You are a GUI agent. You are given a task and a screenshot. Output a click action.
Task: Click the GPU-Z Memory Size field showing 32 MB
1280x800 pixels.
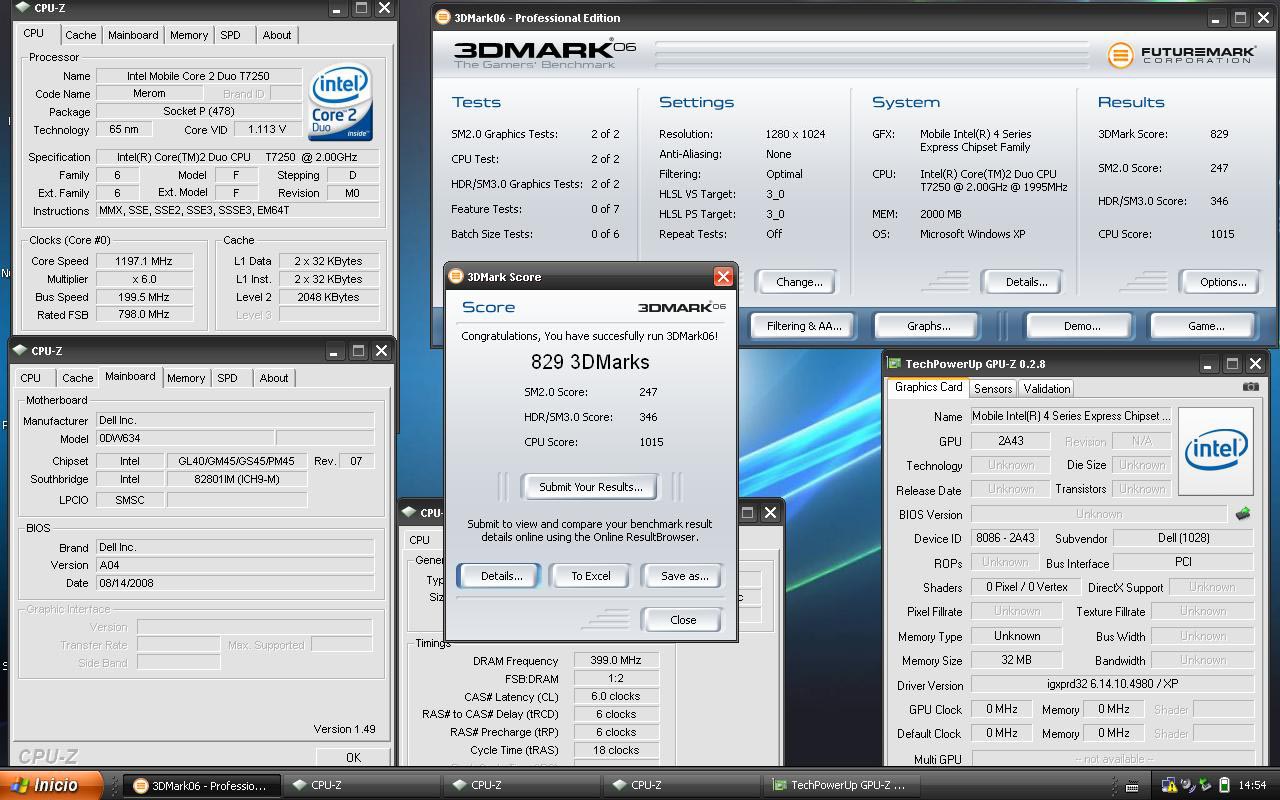[x=1017, y=660]
